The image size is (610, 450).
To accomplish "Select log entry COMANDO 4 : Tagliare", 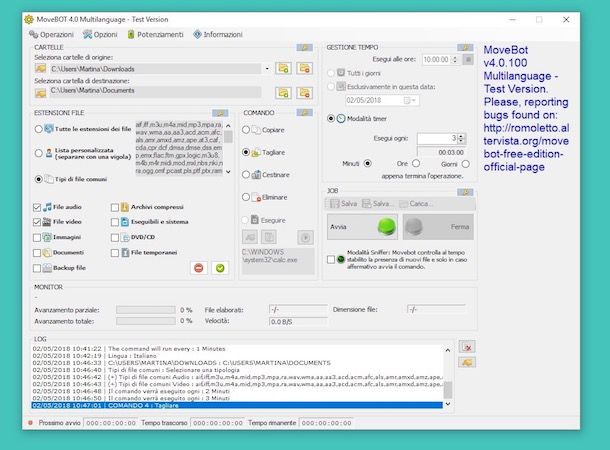I will click(237, 405).
